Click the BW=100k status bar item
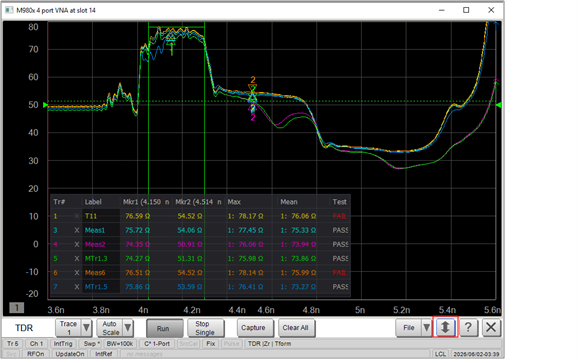Viewport: 579px width, 363px height. pos(120,344)
